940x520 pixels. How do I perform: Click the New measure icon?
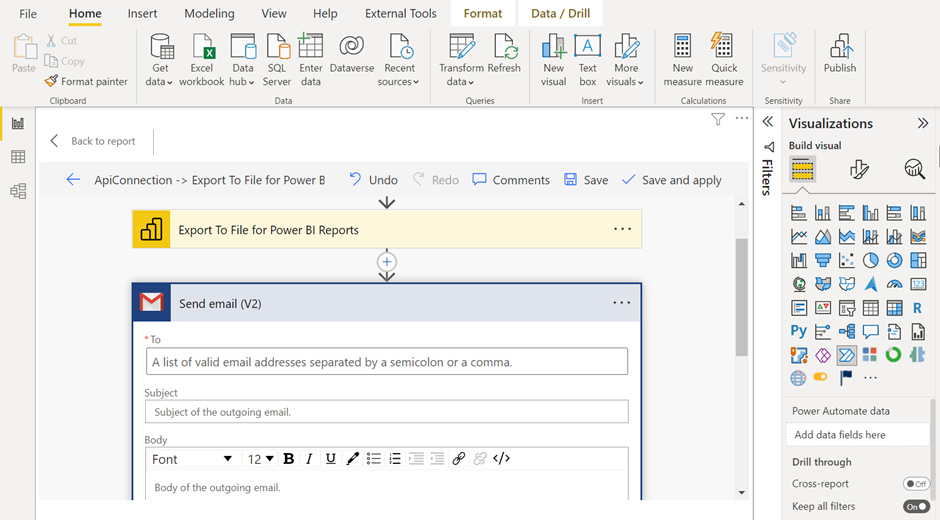[682, 60]
